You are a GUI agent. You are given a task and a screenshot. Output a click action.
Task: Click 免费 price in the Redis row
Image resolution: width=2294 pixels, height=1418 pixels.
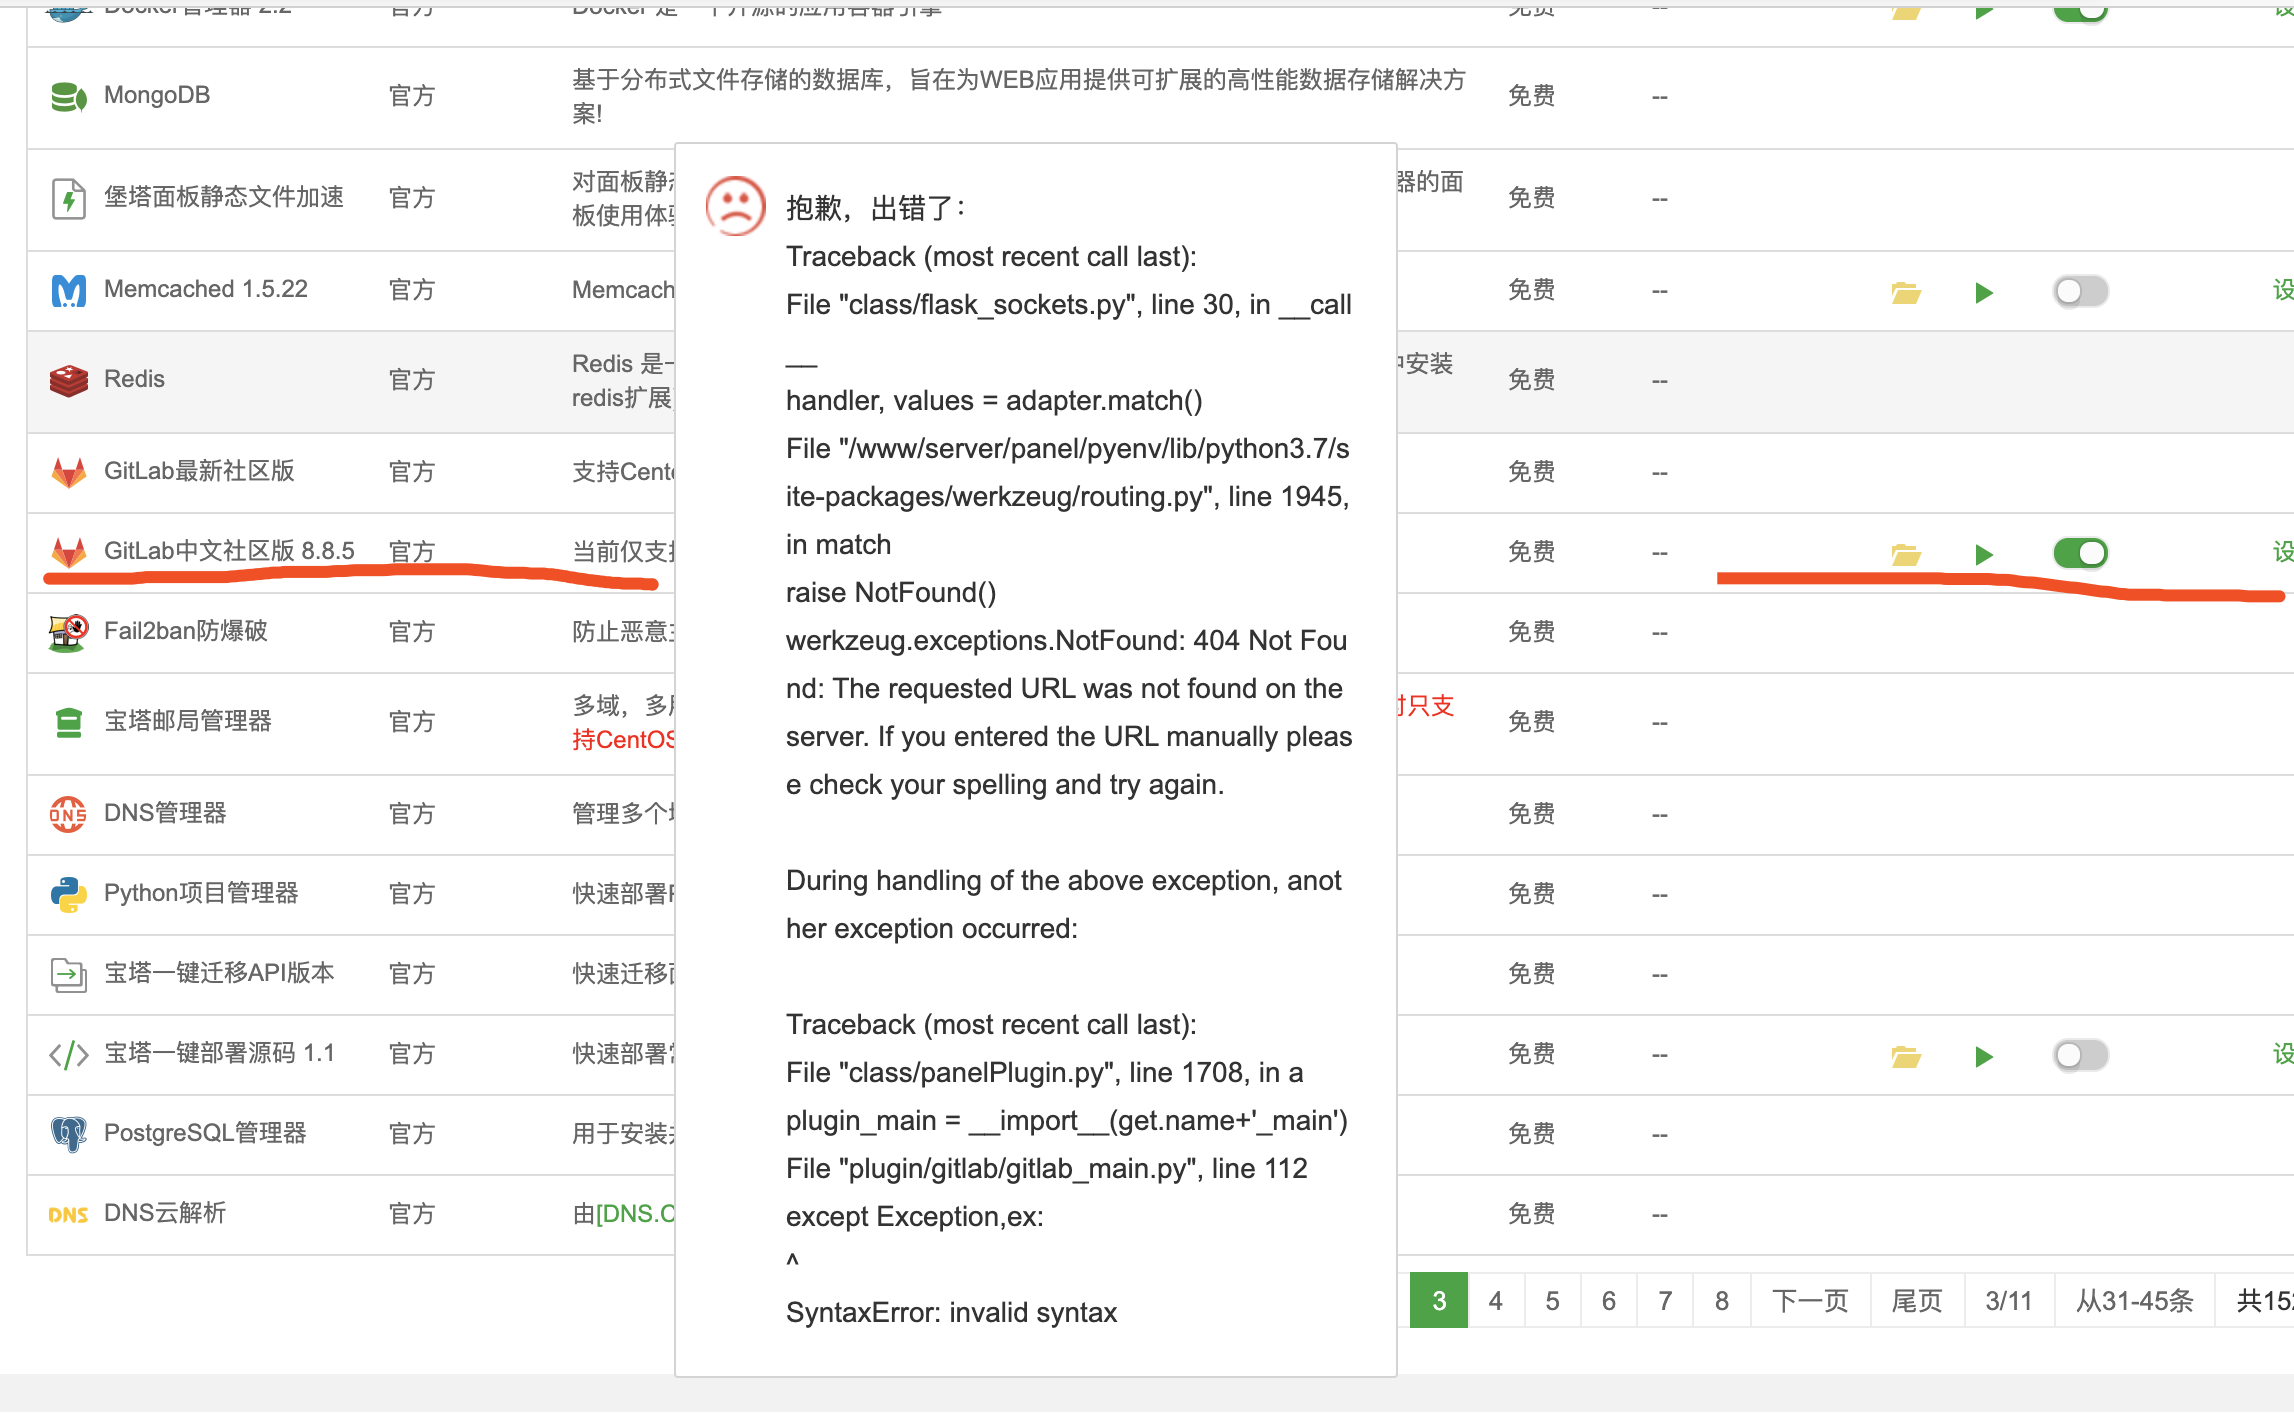(x=1531, y=380)
